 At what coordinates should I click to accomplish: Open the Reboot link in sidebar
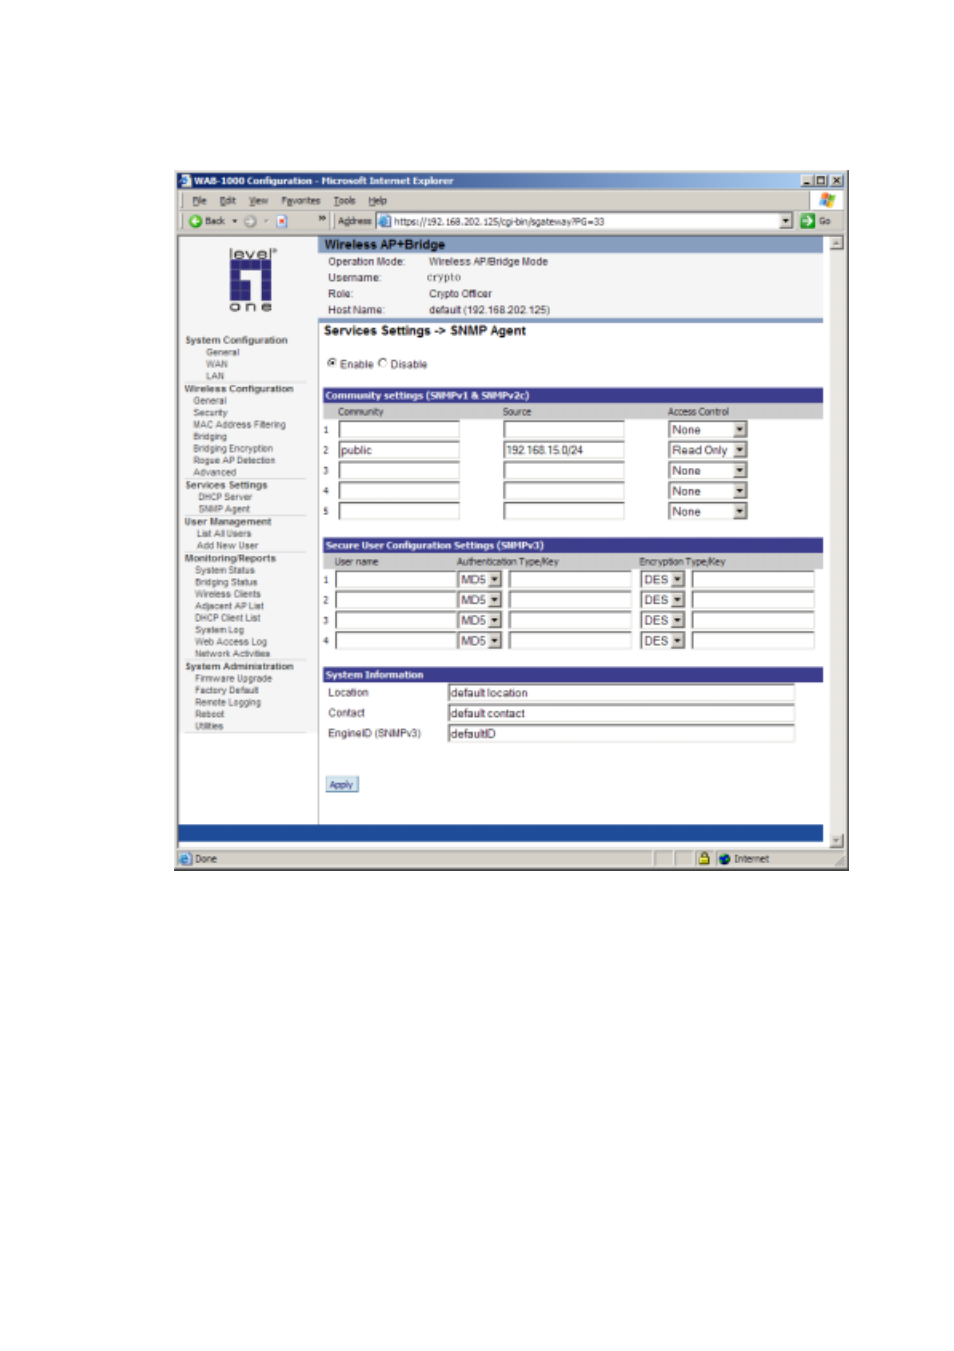point(210,715)
